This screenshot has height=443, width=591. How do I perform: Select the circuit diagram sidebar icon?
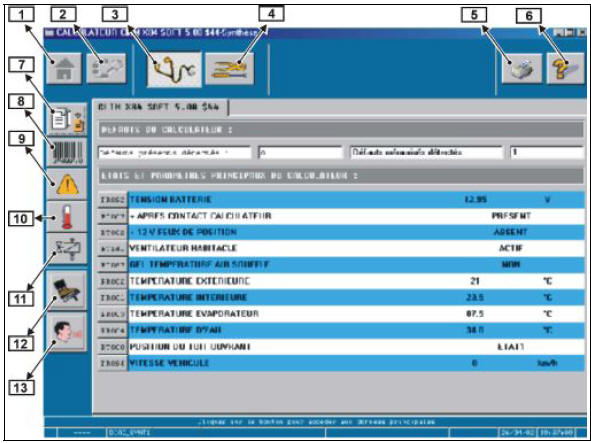[x=67, y=248]
